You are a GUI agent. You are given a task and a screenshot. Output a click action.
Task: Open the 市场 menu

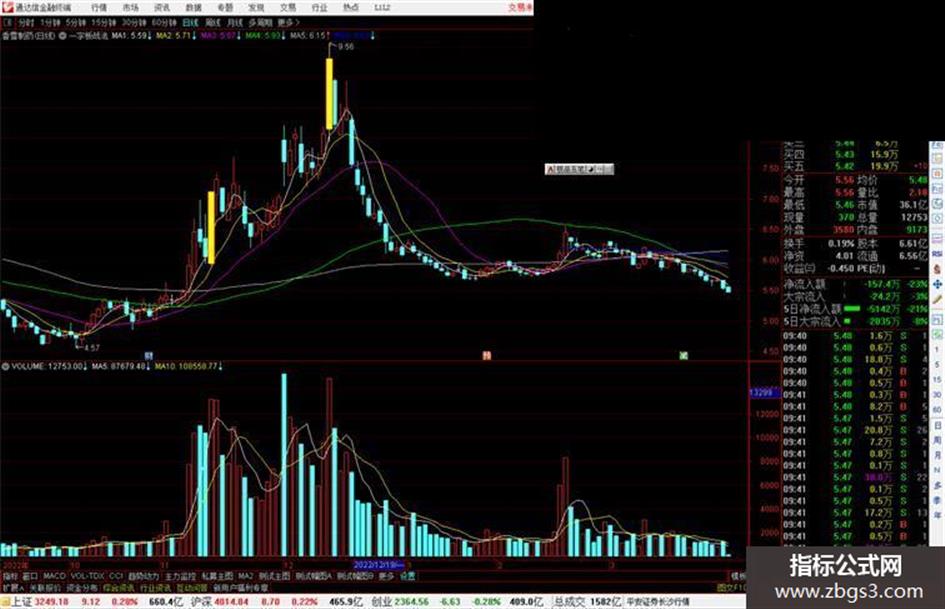click(x=130, y=7)
